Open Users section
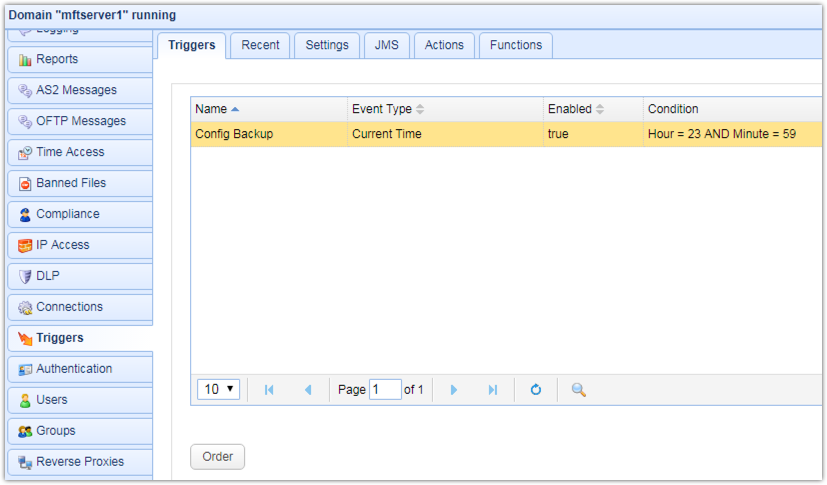 click(80, 401)
